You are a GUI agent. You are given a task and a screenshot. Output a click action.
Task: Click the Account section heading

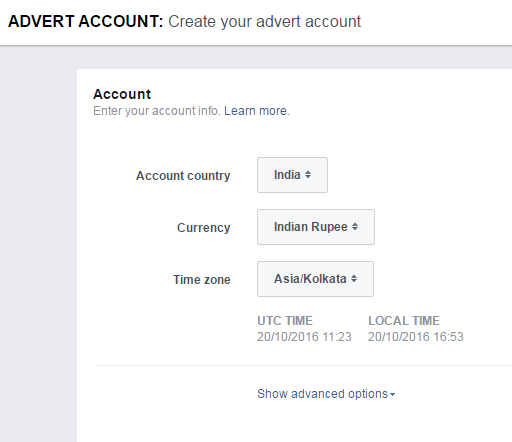[122, 94]
